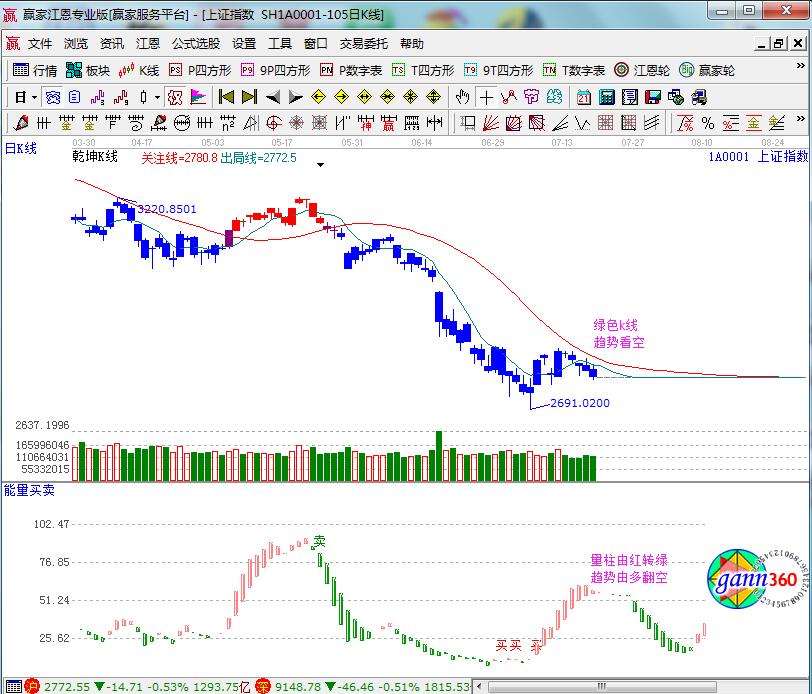Toggle the percent (%) line tool
The image size is (812, 694).
point(707,123)
